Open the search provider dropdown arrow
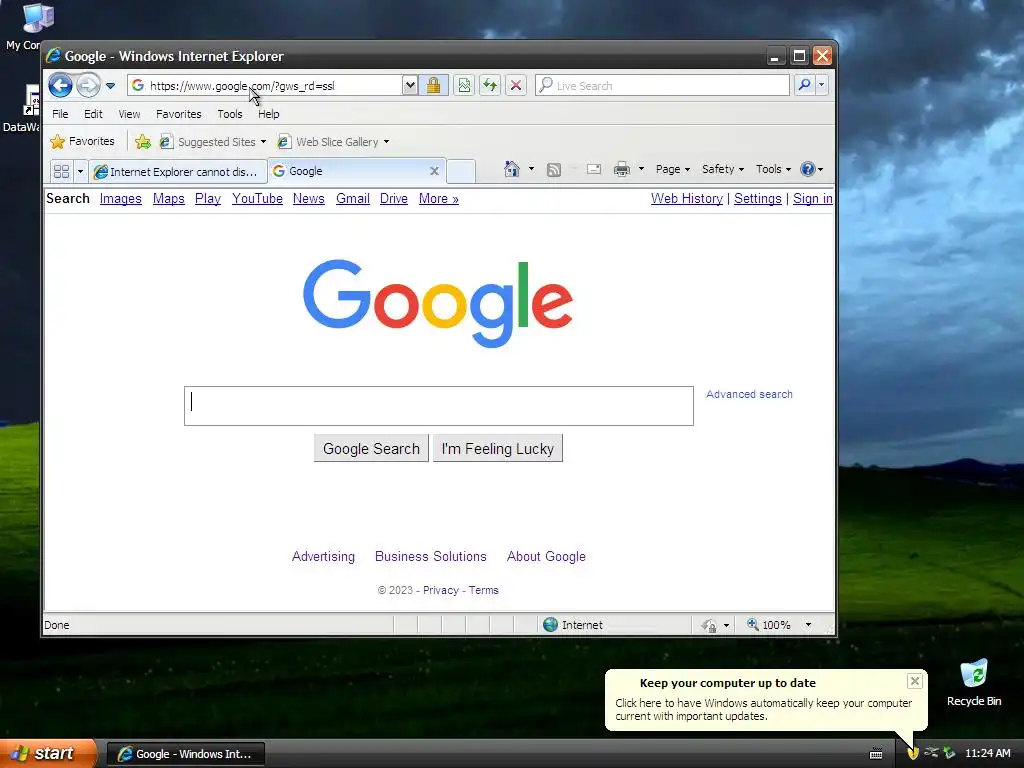This screenshot has width=1024, height=768. [822, 85]
